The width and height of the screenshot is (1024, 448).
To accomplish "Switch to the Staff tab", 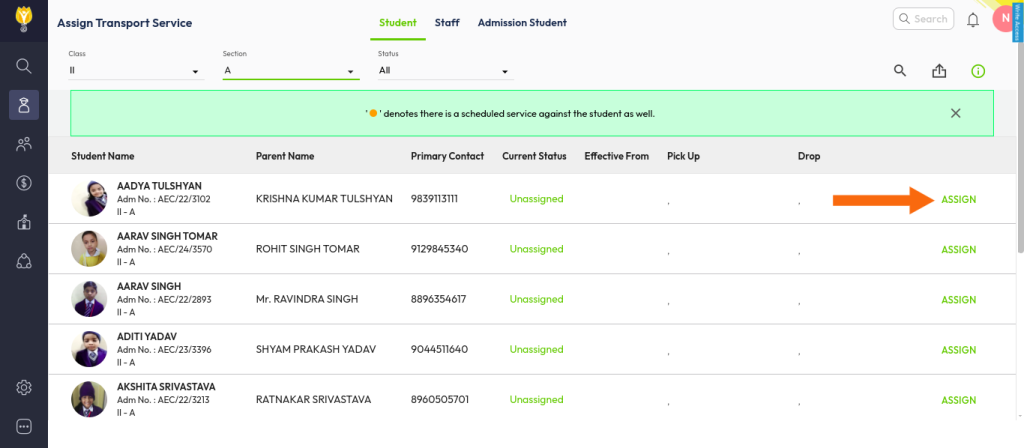I will 447,22.
